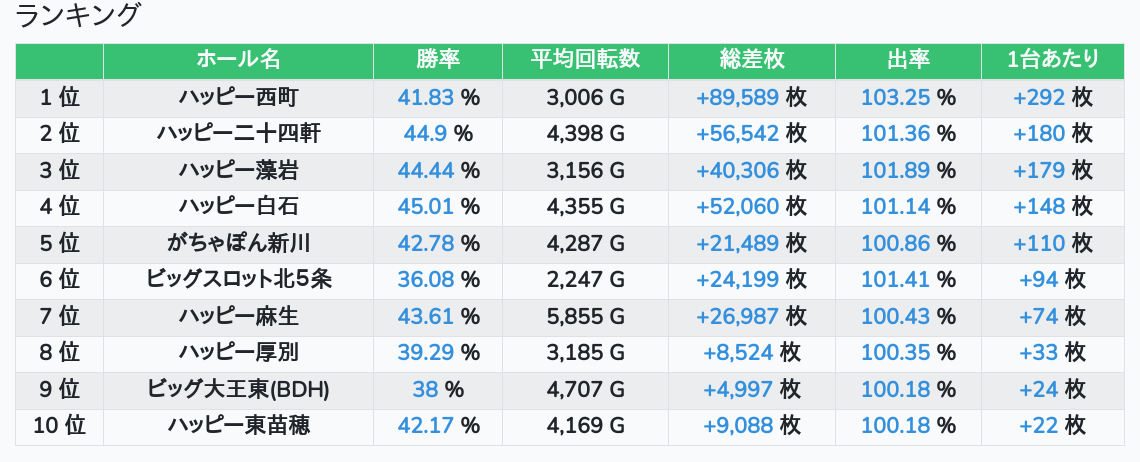Click the 1台あたり column header
This screenshot has height=462, width=1140.
[x=1053, y=60]
